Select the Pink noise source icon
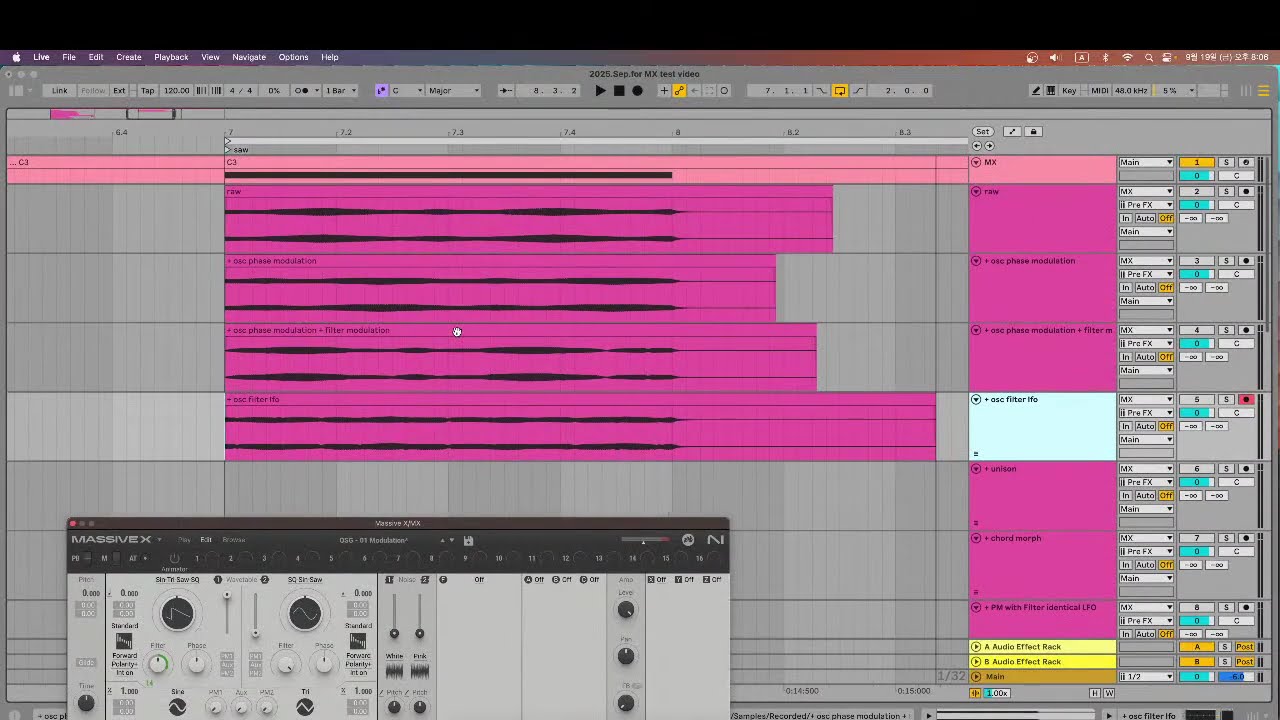Screen dimensions: 1280x720 (x=420, y=670)
